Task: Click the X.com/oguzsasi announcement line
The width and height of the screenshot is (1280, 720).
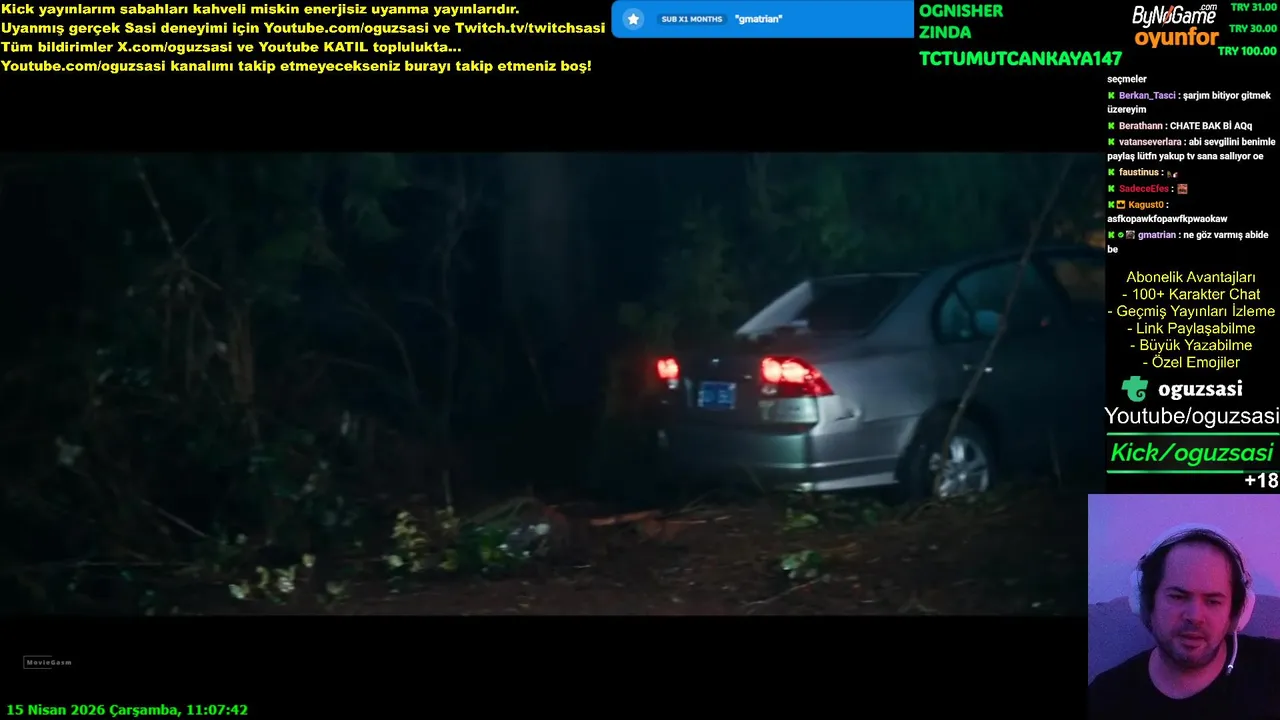Action: [x=231, y=47]
